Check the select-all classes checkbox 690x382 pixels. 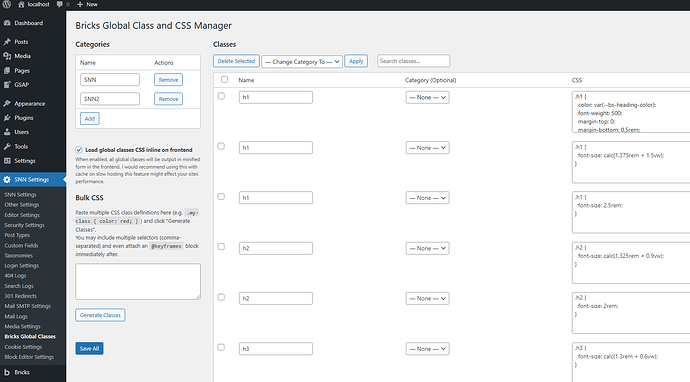(224, 80)
